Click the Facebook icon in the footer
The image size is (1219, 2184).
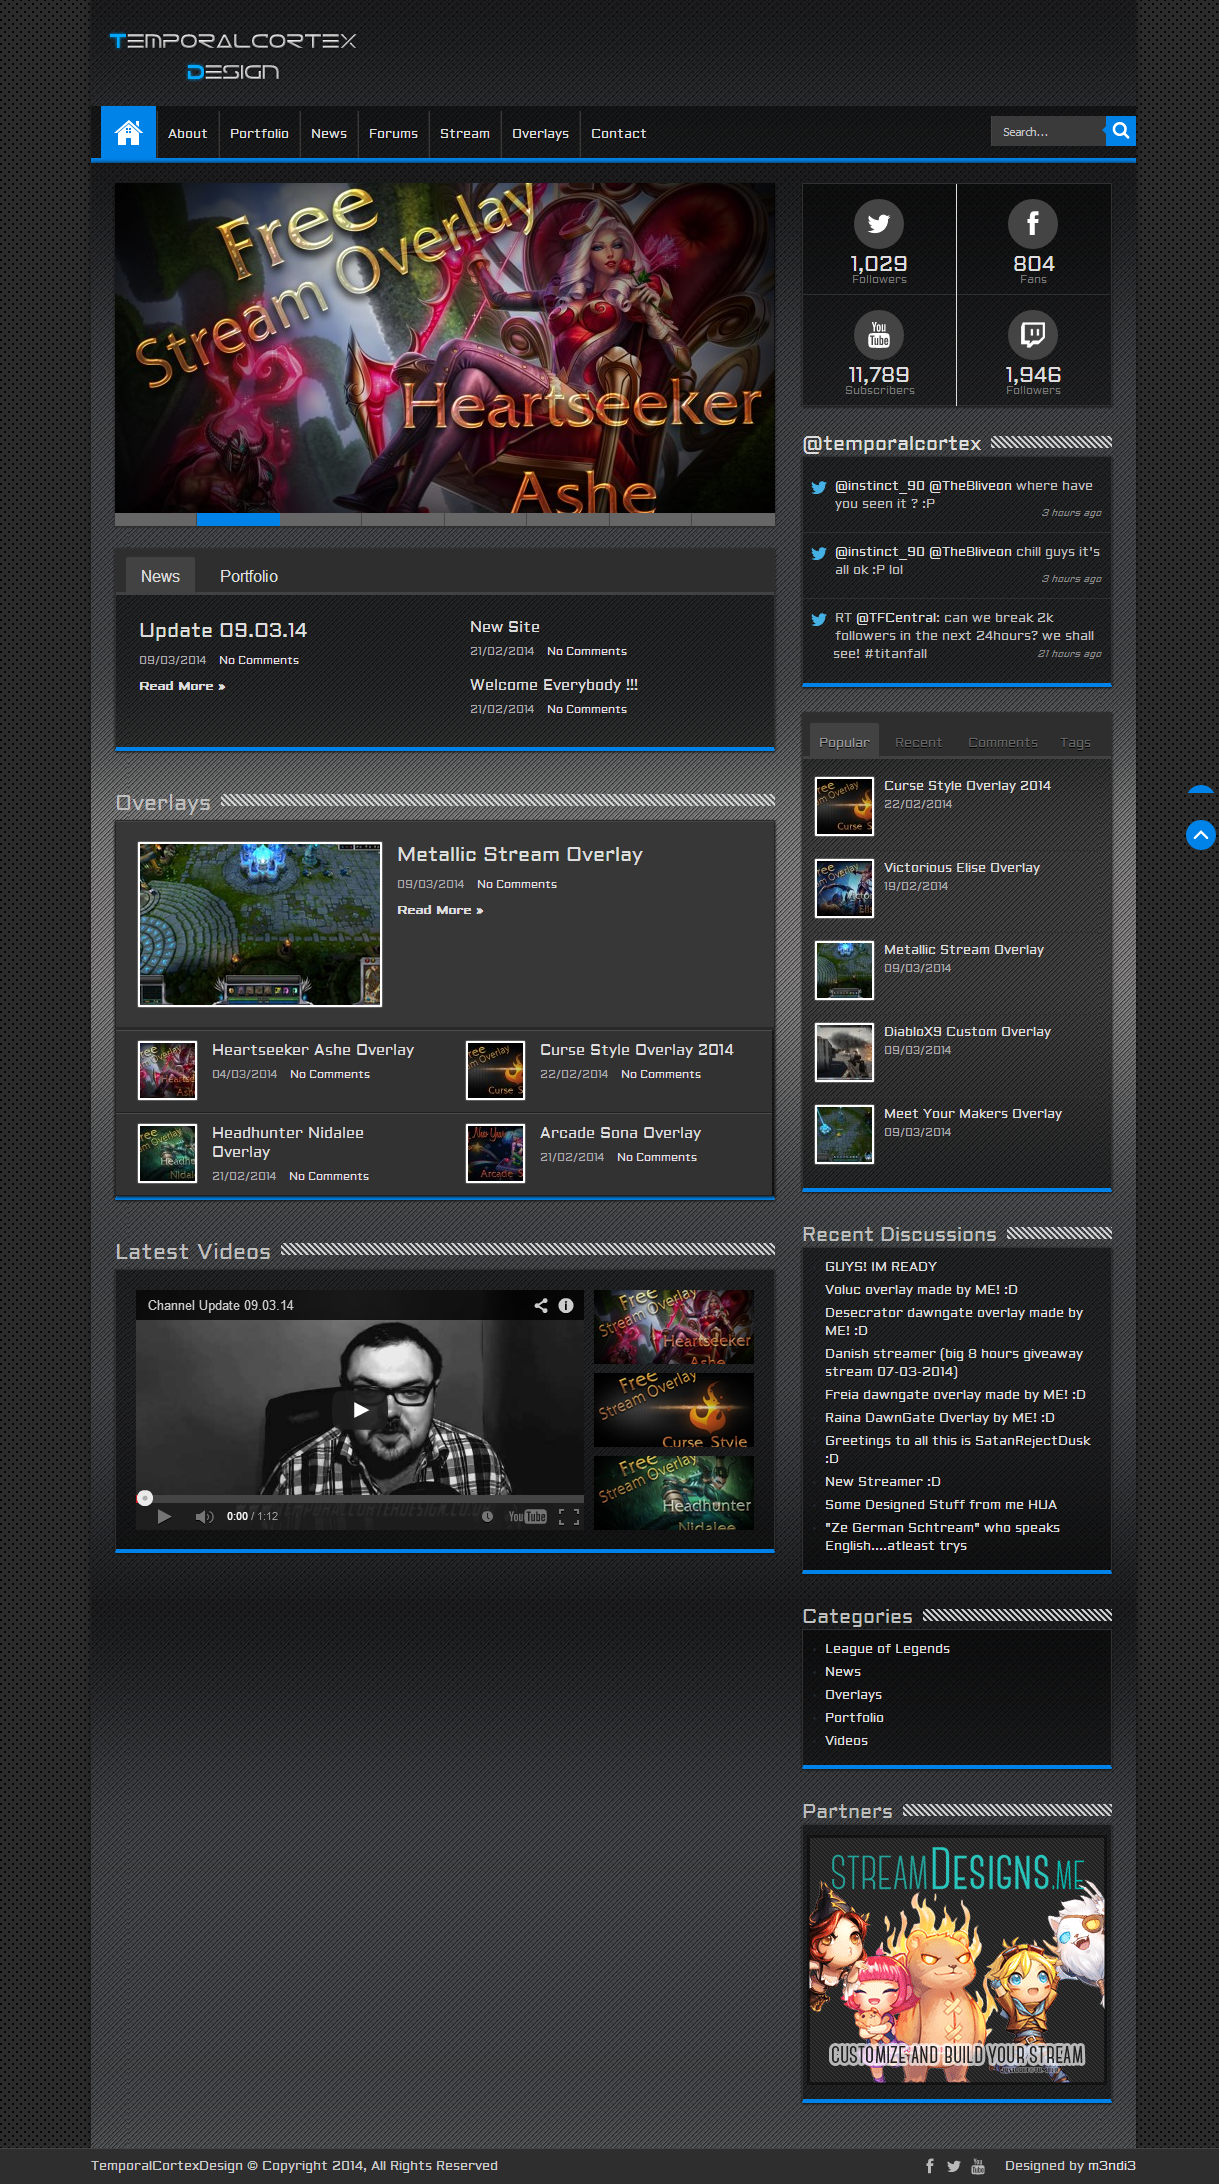pyautogui.click(x=930, y=2166)
